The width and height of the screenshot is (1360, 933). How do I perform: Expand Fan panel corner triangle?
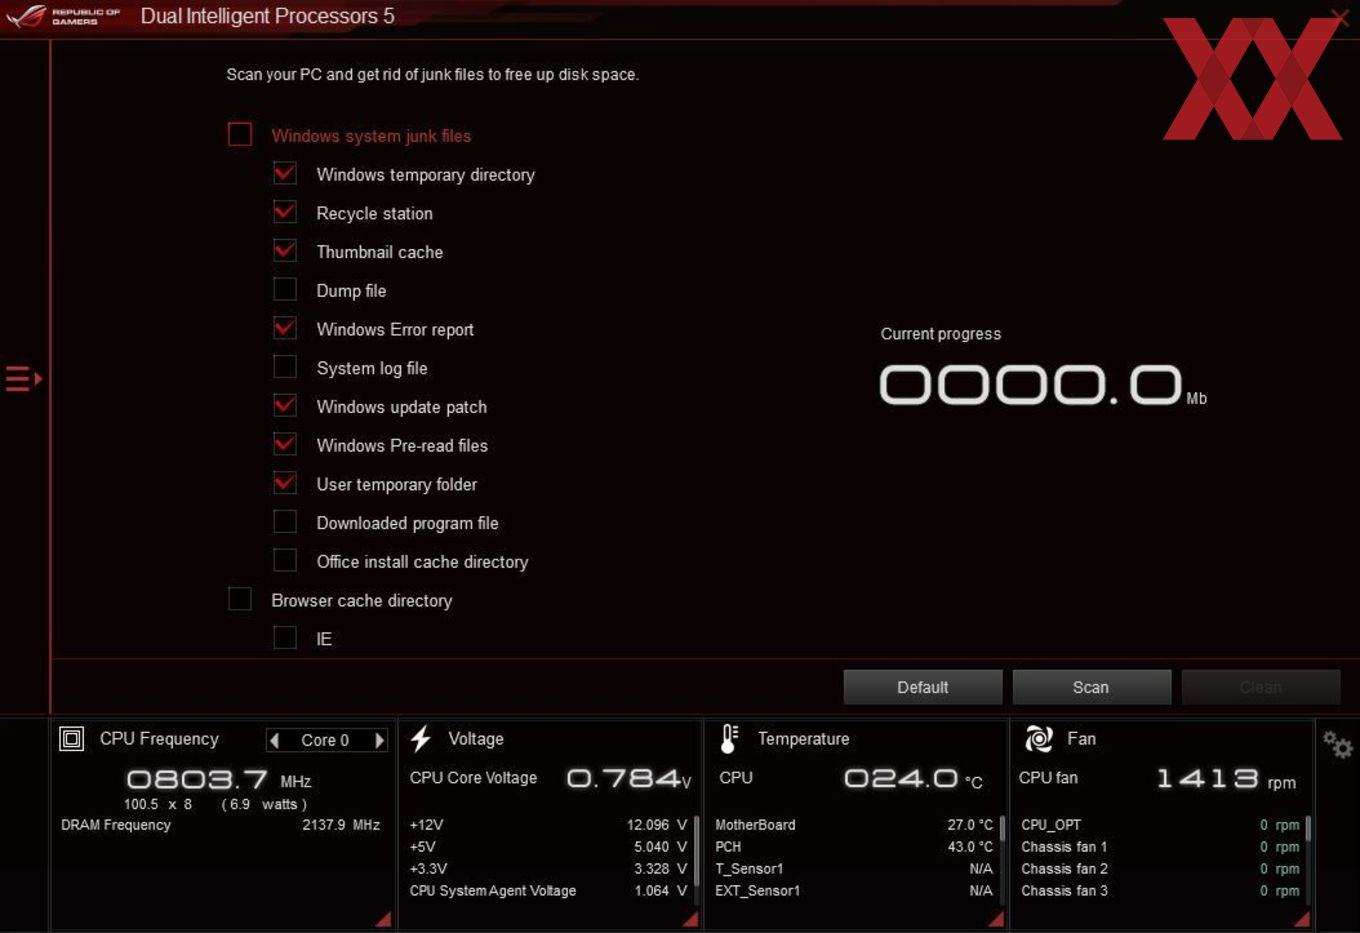(1302, 919)
